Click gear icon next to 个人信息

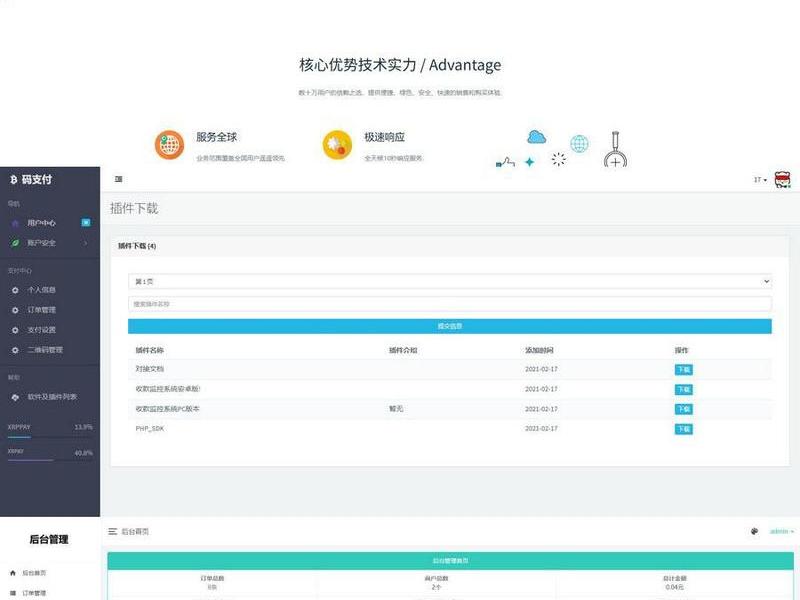coord(15,290)
